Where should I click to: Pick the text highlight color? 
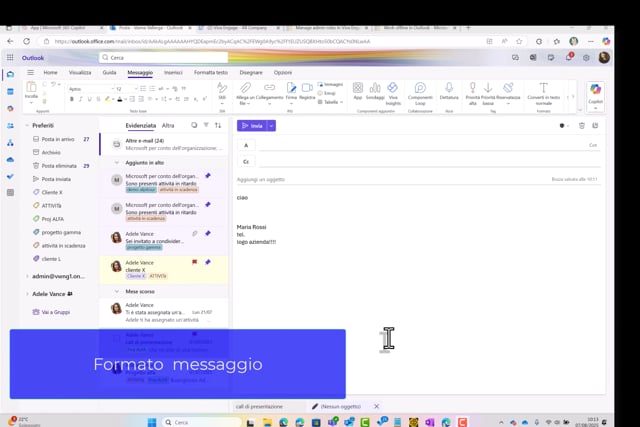[107, 99]
